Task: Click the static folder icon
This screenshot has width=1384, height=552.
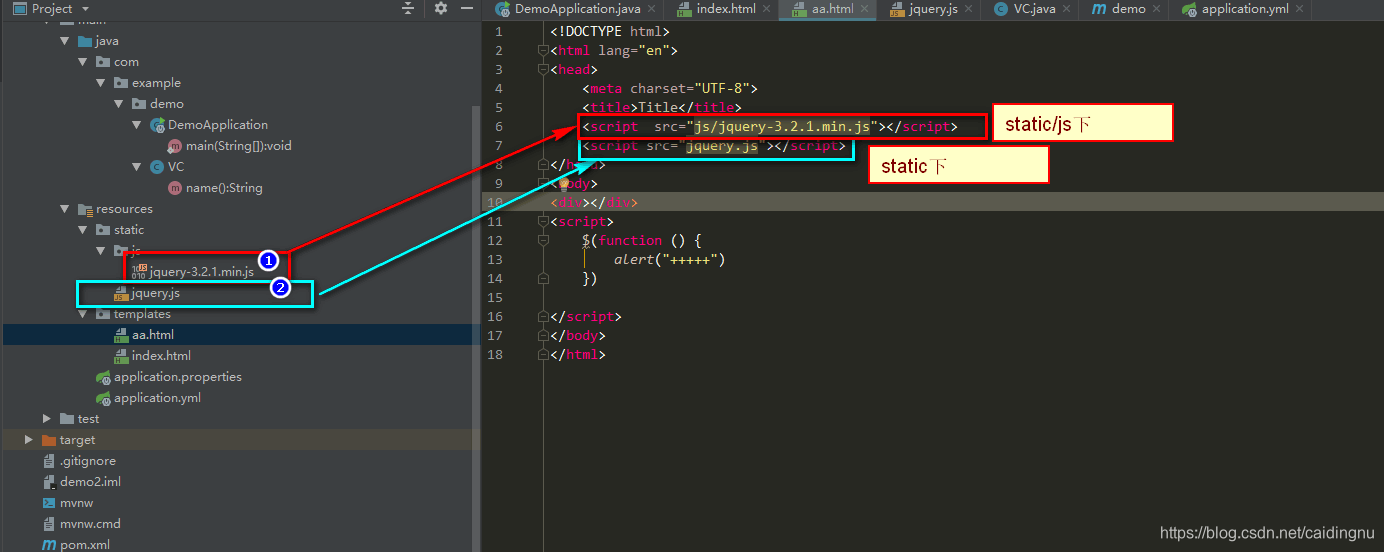Action: point(103,230)
